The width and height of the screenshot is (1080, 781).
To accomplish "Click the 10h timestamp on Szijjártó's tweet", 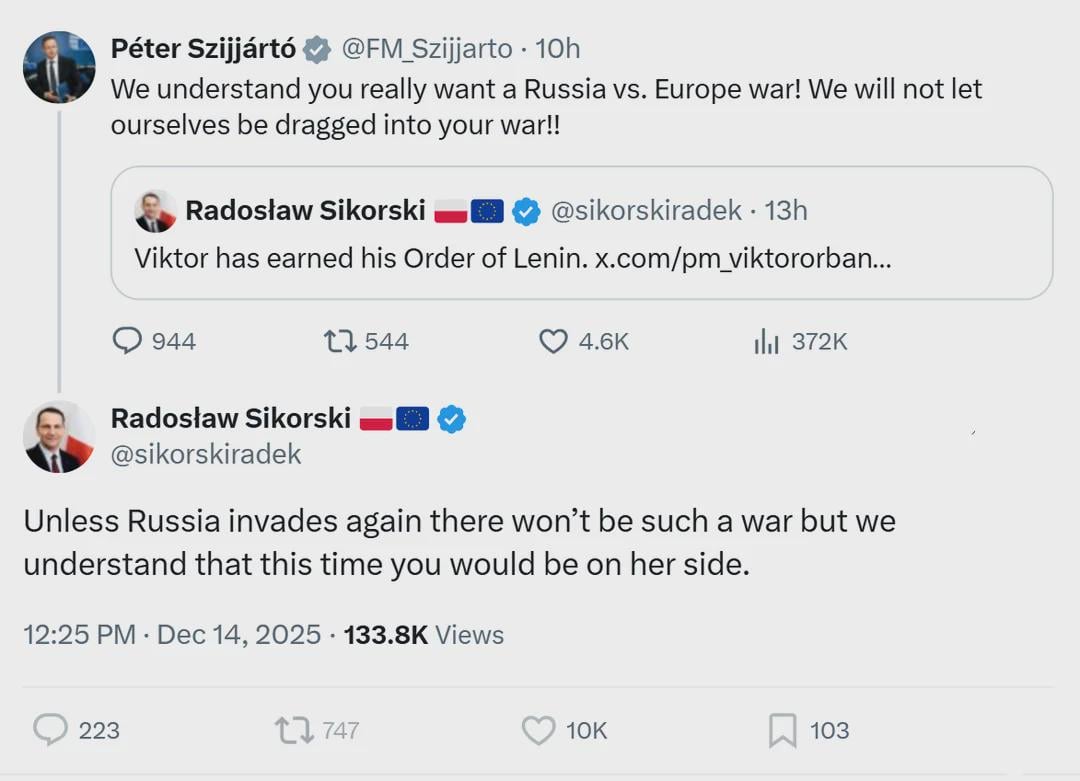I will pyautogui.click(x=558, y=48).
